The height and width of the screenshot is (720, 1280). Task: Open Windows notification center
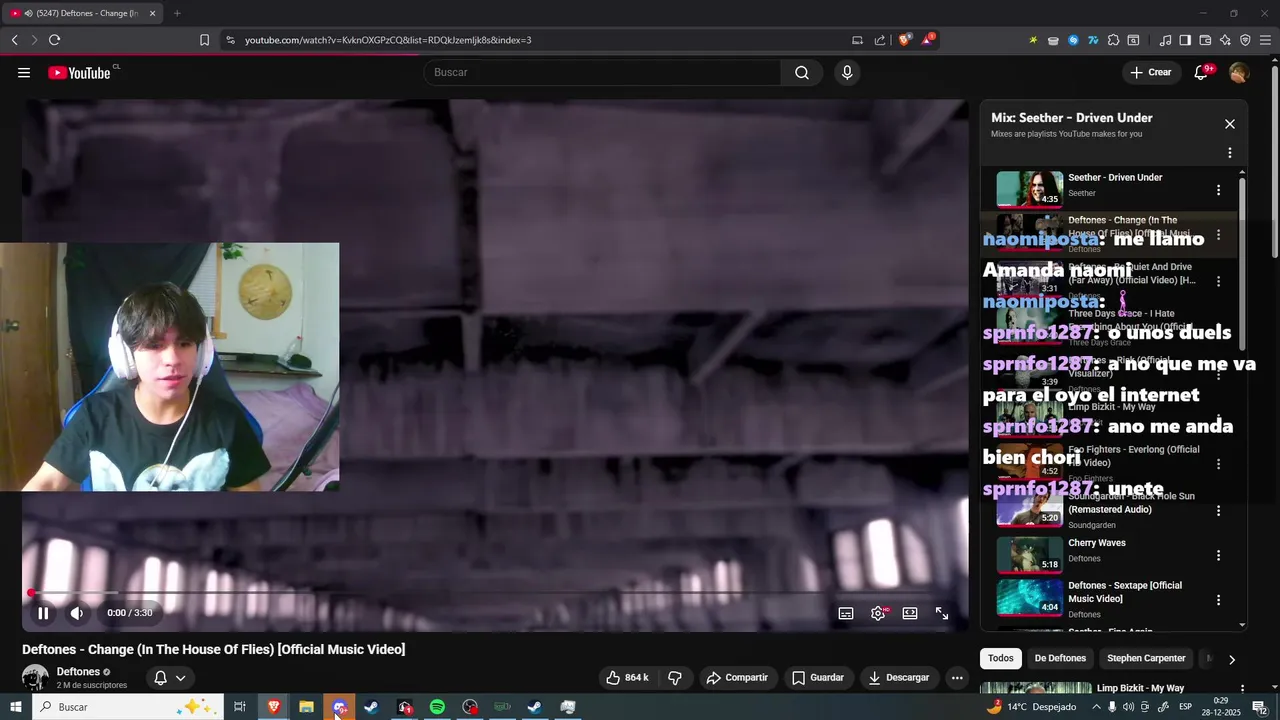click(1259, 707)
